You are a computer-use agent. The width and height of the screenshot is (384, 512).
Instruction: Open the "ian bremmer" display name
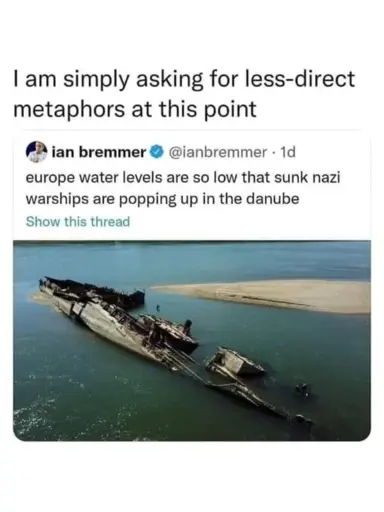(99, 152)
